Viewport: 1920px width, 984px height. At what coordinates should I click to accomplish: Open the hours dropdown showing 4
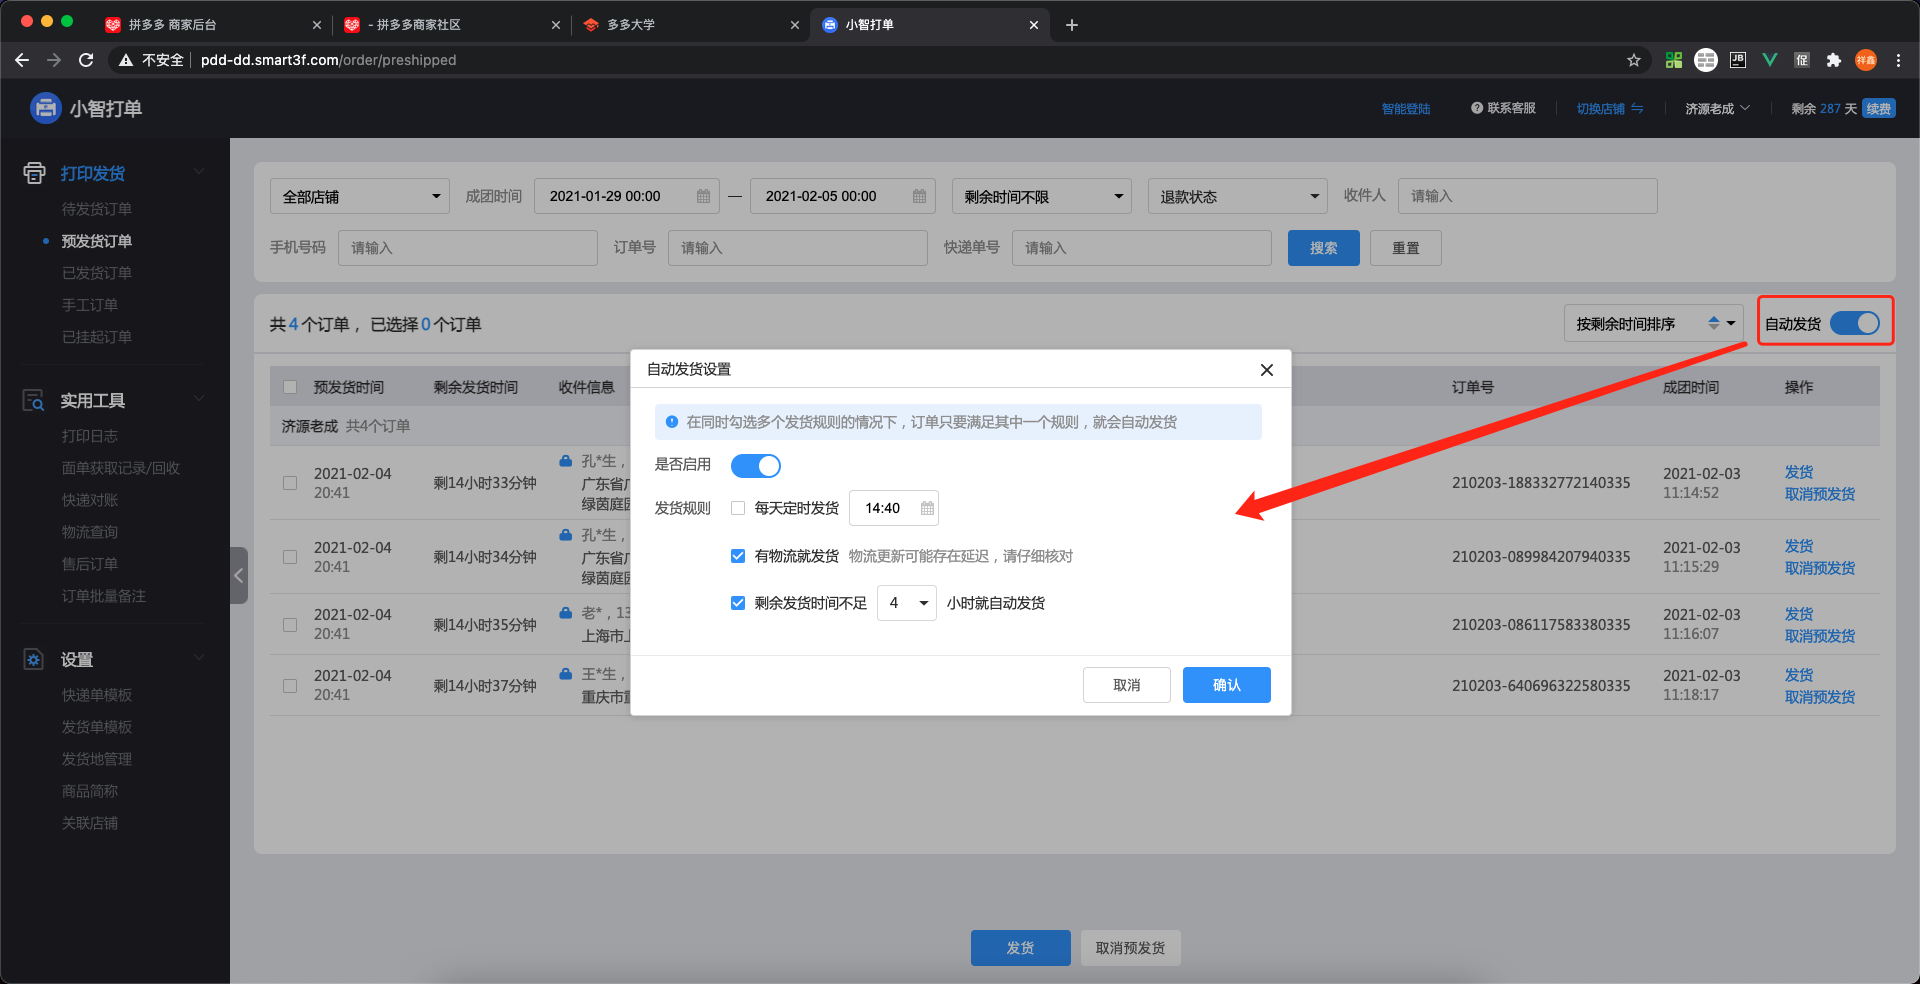click(906, 603)
